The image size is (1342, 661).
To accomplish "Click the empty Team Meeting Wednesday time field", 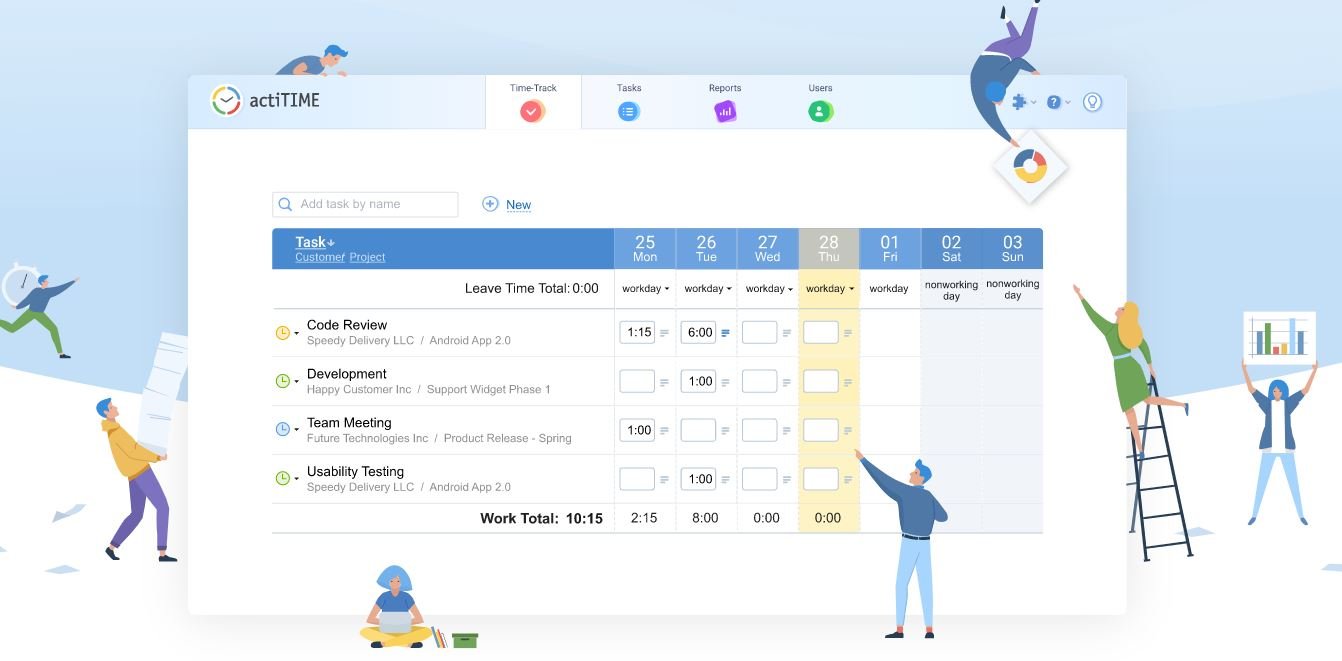I will pos(760,430).
